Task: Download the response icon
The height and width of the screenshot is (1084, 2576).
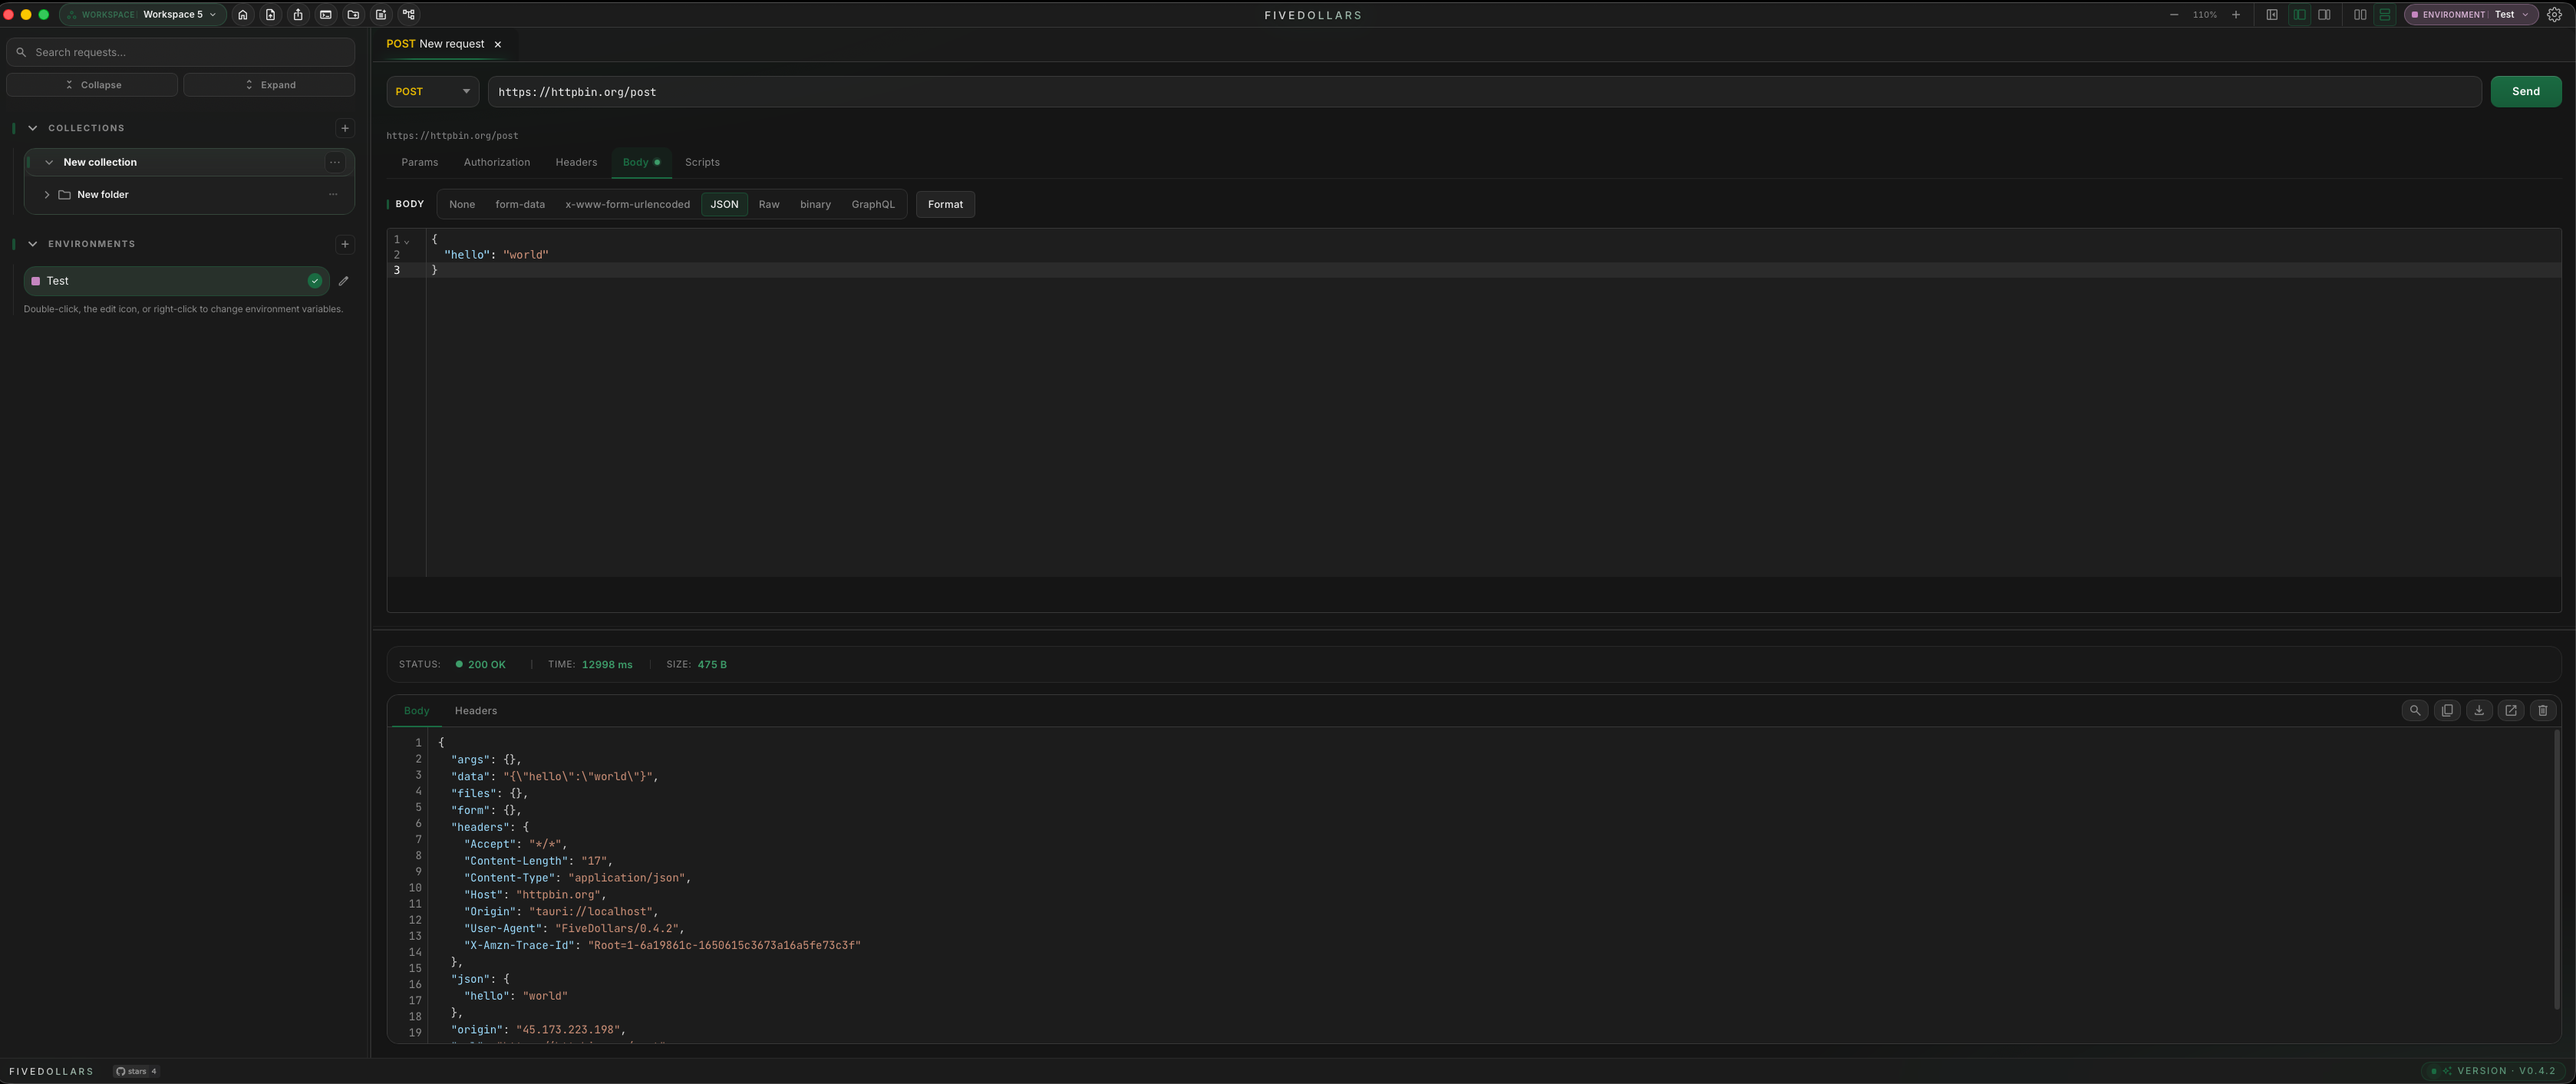Action: (x=2479, y=711)
